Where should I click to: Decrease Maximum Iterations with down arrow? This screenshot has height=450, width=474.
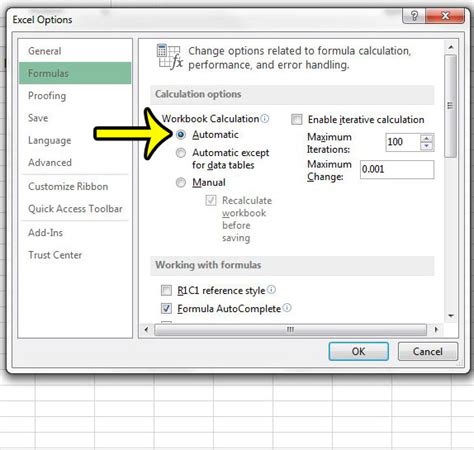[x=427, y=146]
